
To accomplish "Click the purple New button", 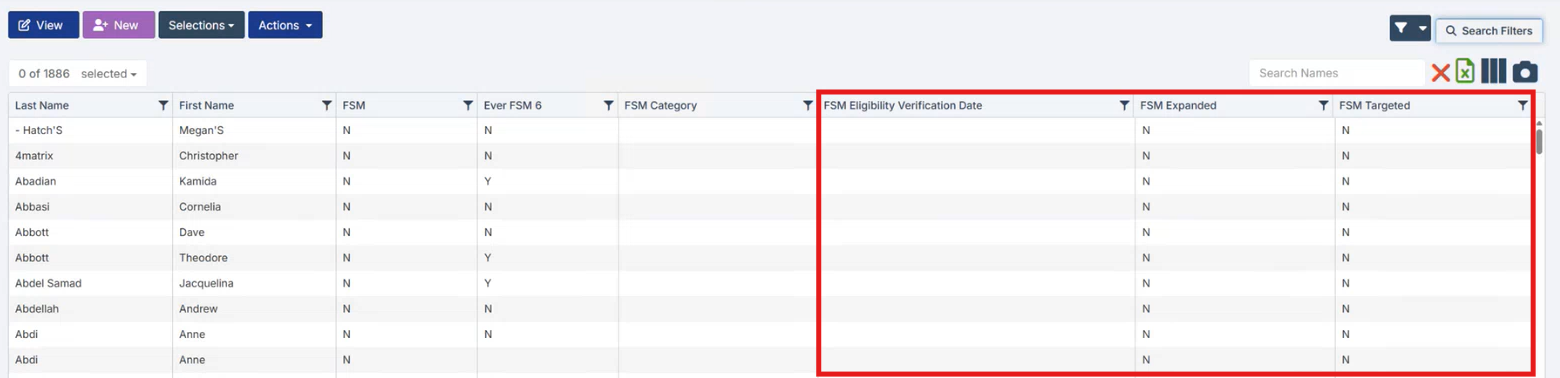I will click(x=118, y=25).
